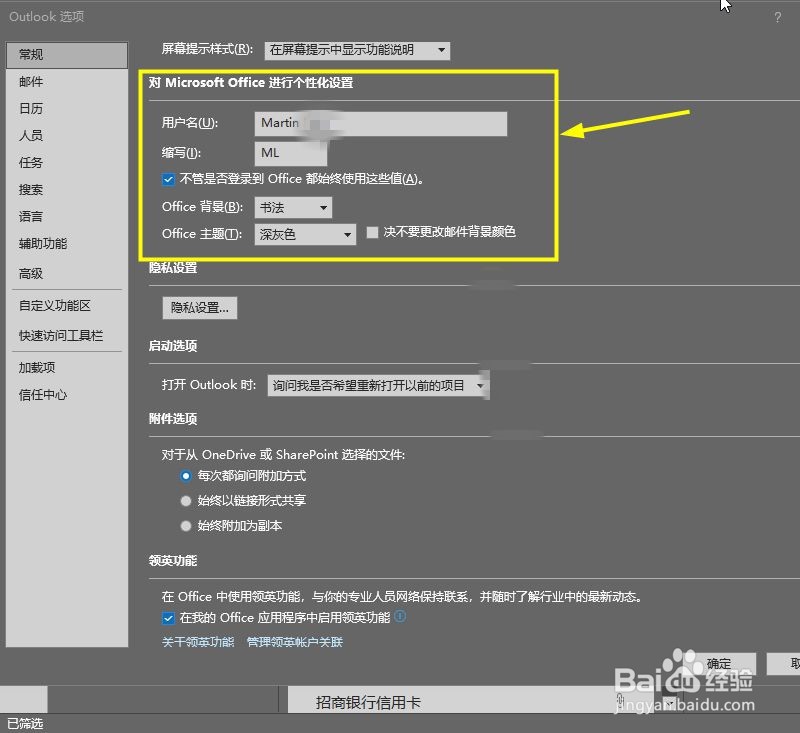The height and width of the screenshot is (733, 800).
Task: Click 招商银行信用卡 in the mail window
Action: 368,702
